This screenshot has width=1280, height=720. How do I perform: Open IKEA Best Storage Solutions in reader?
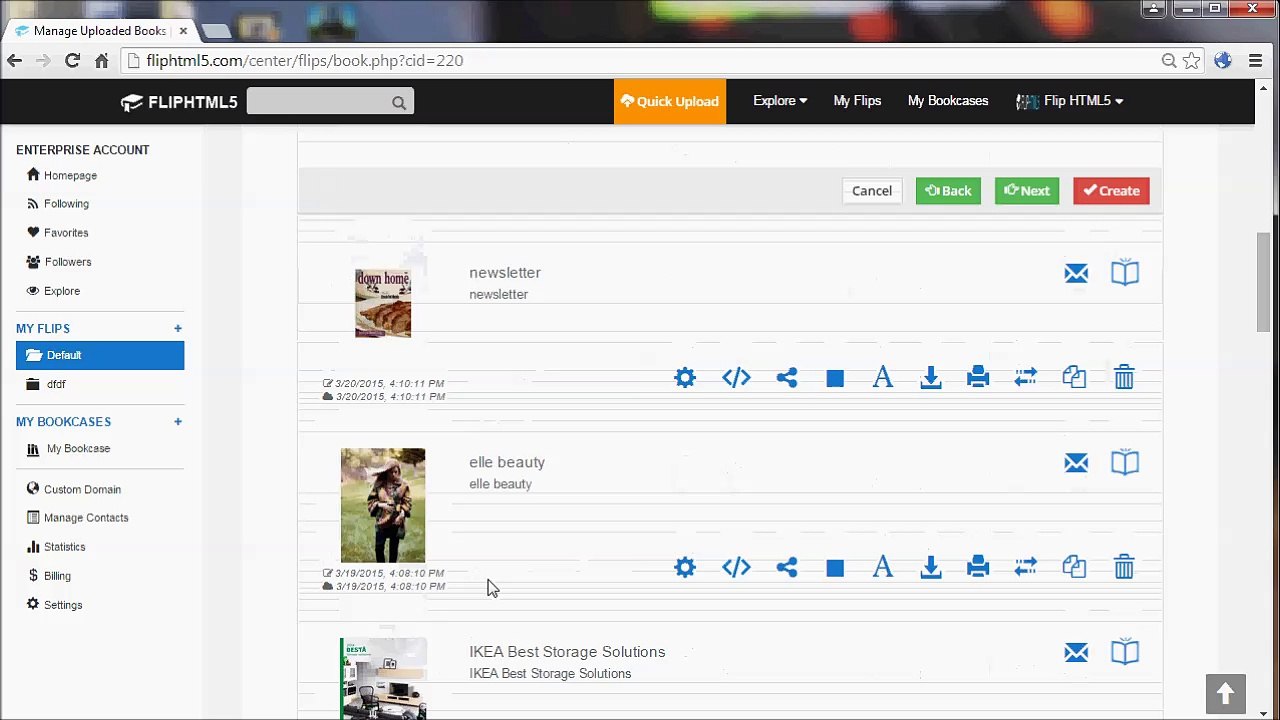tap(1125, 653)
